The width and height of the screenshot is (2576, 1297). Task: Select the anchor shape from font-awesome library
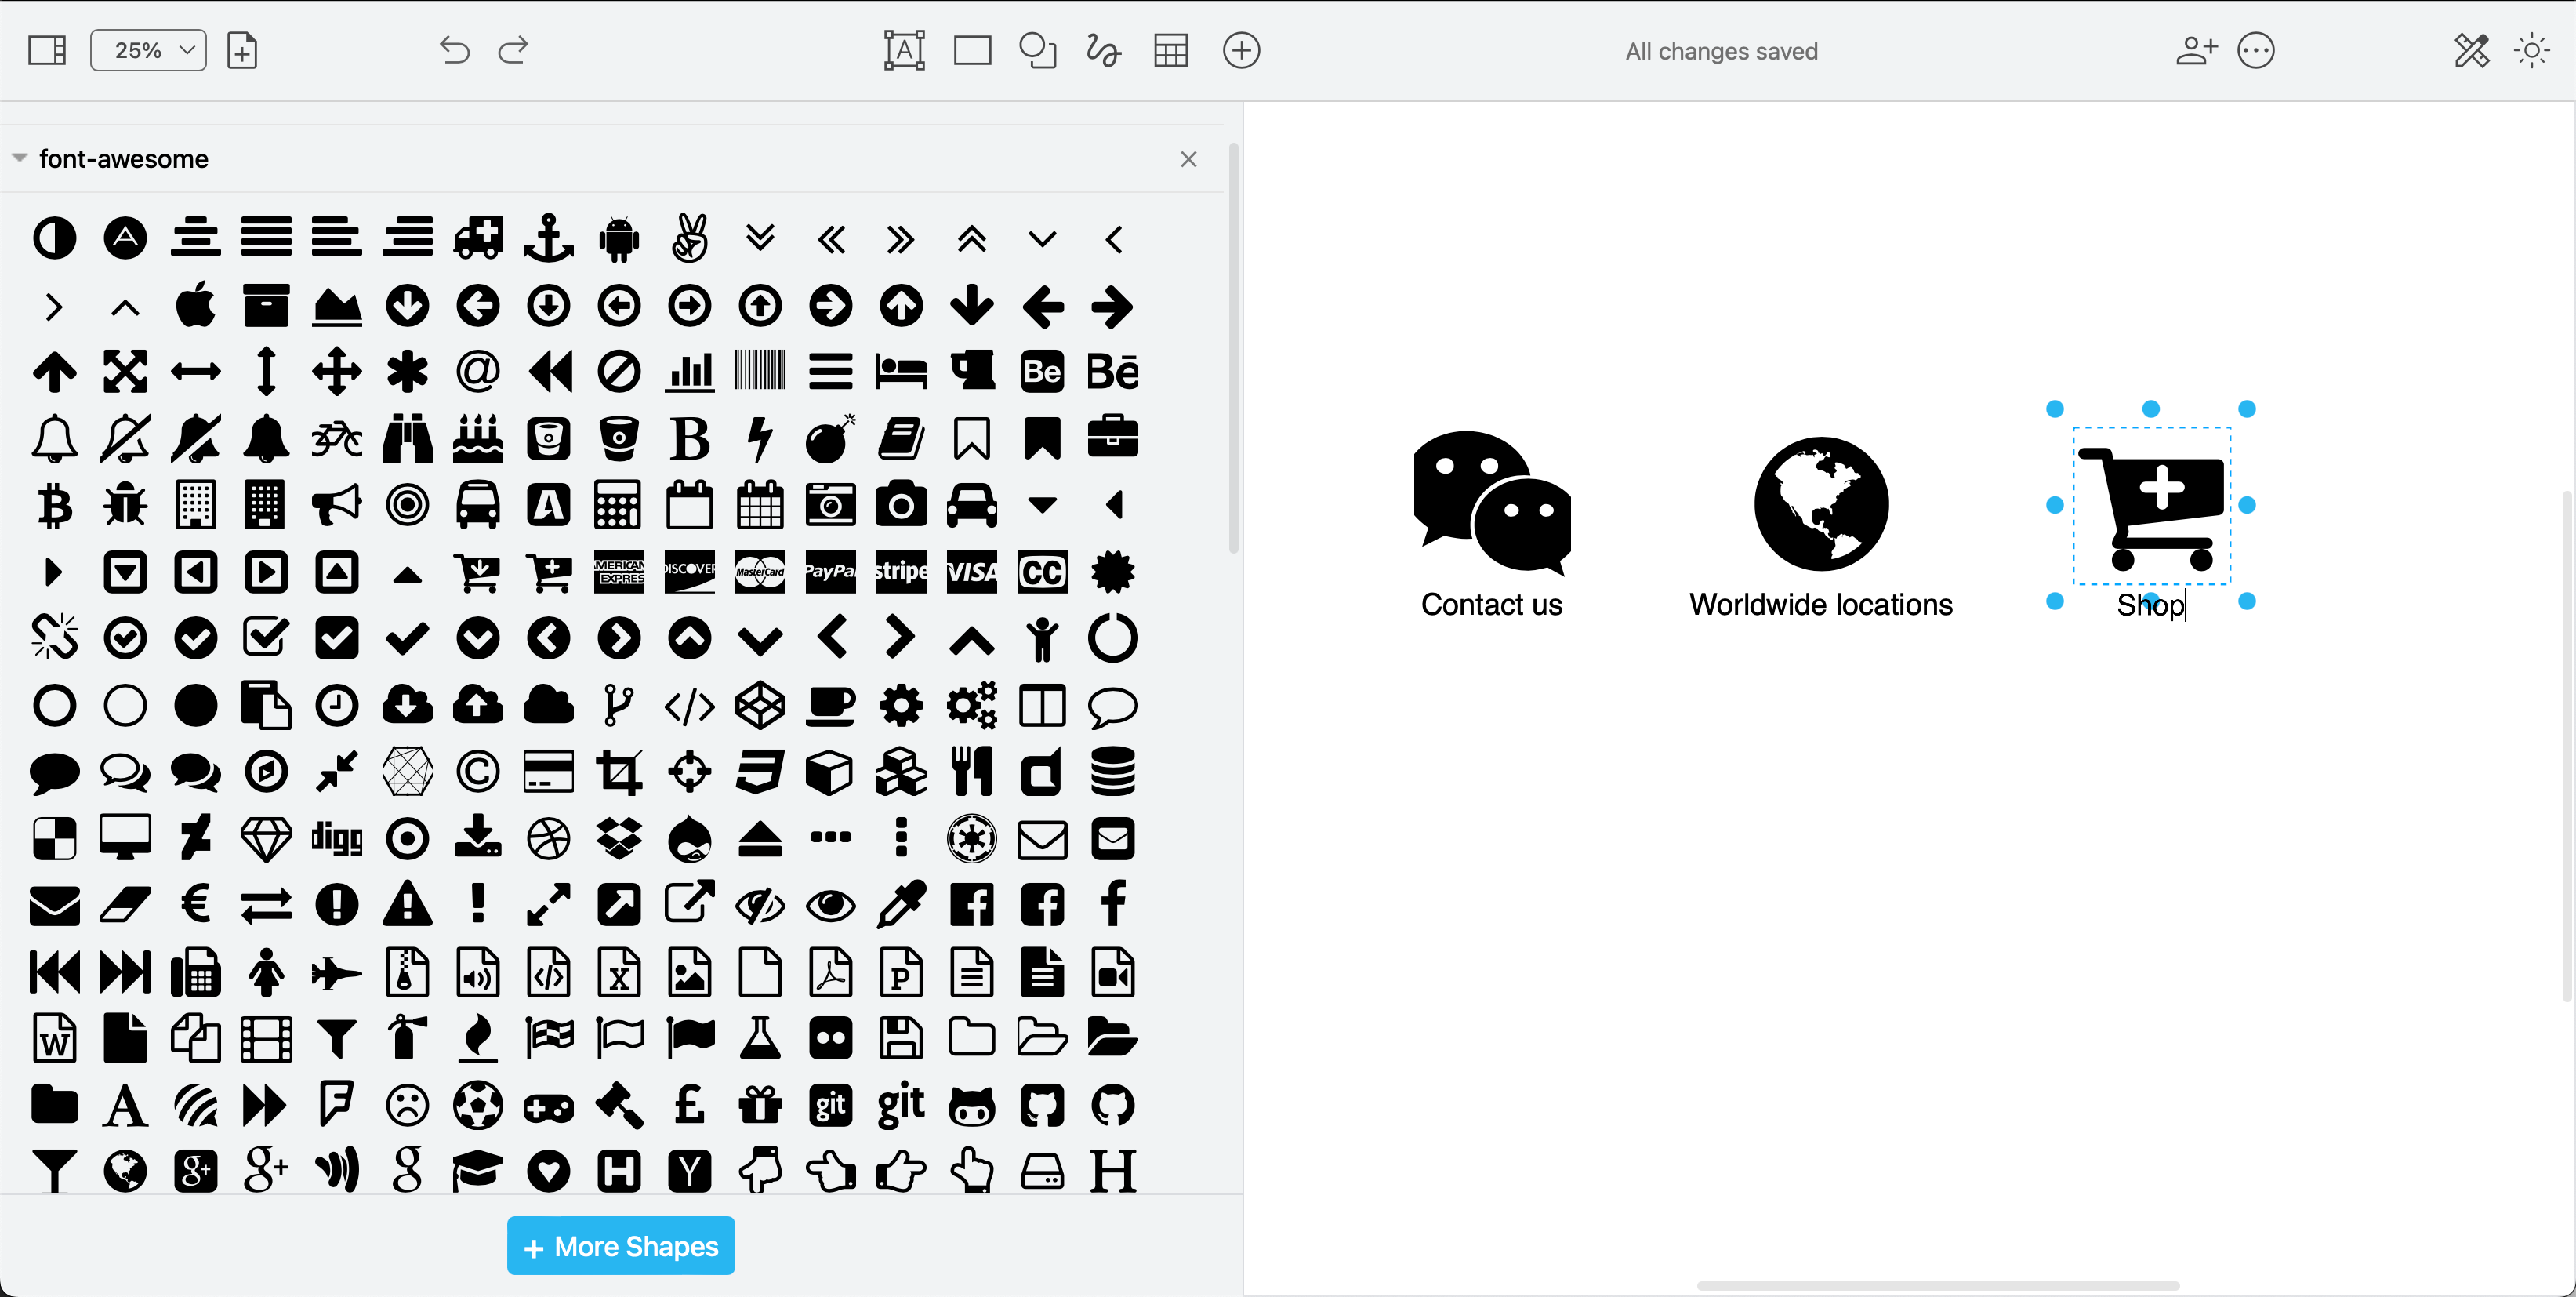[x=548, y=238]
